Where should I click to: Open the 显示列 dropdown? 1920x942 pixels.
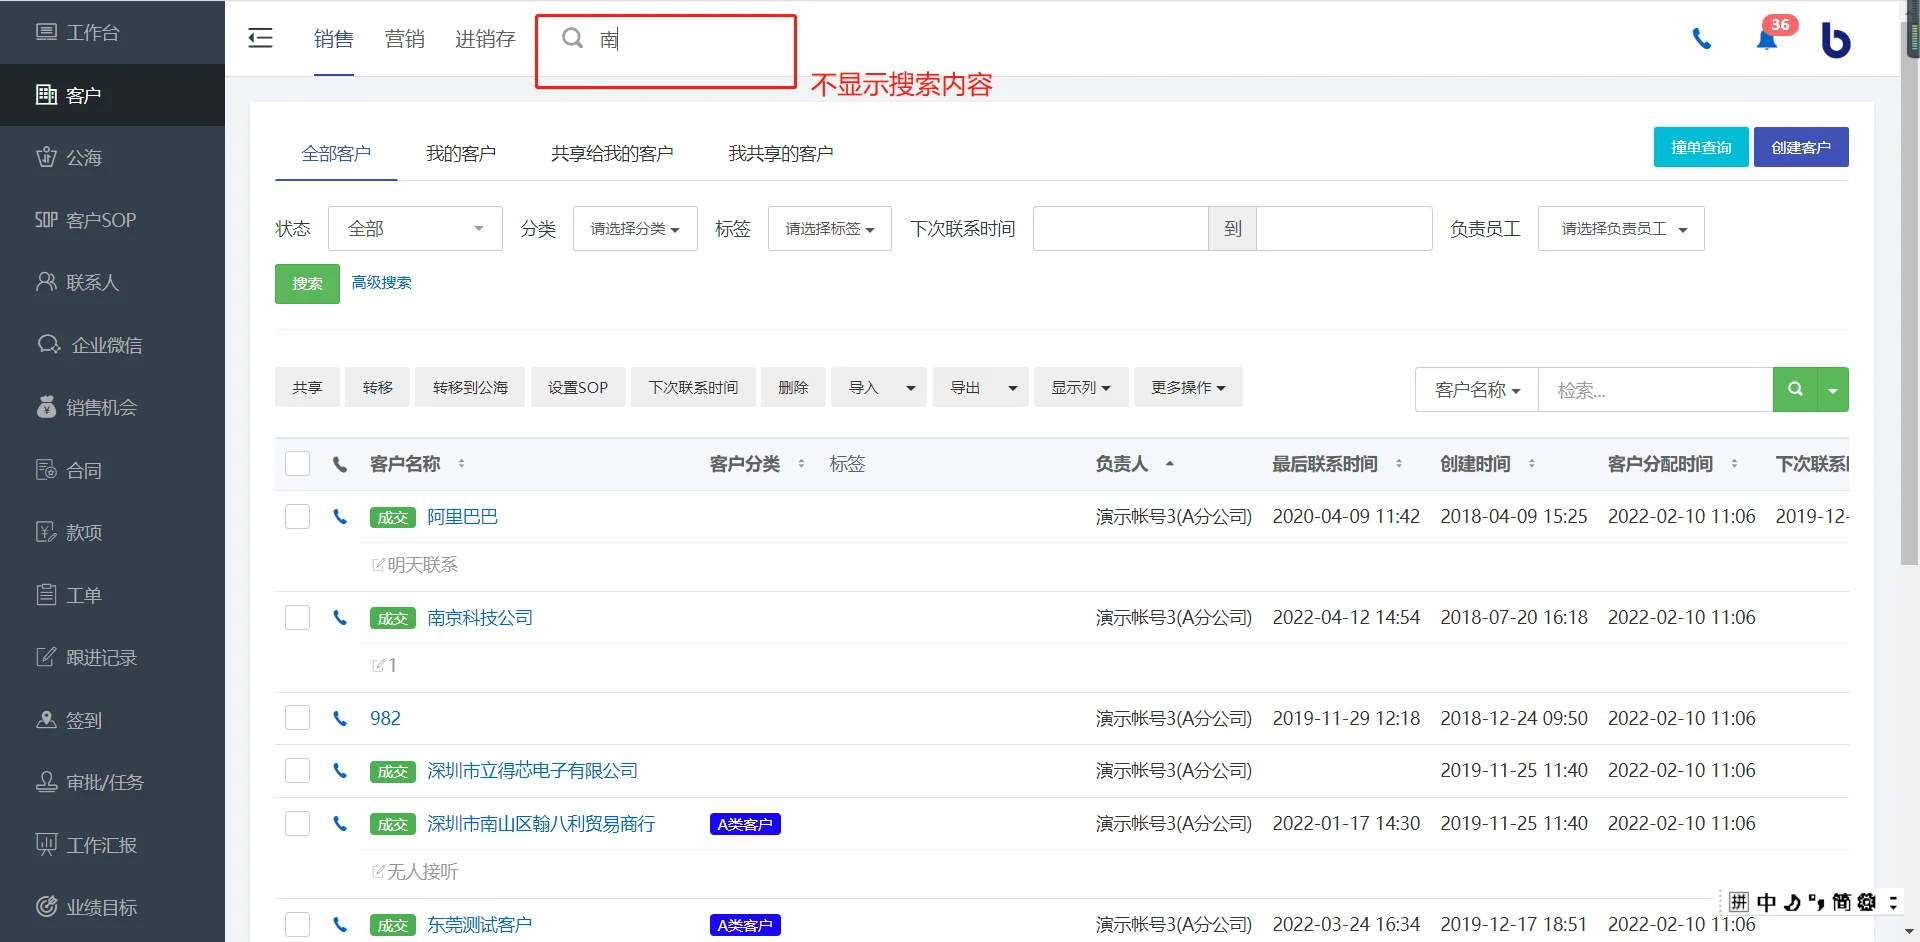click(x=1081, y=388)
